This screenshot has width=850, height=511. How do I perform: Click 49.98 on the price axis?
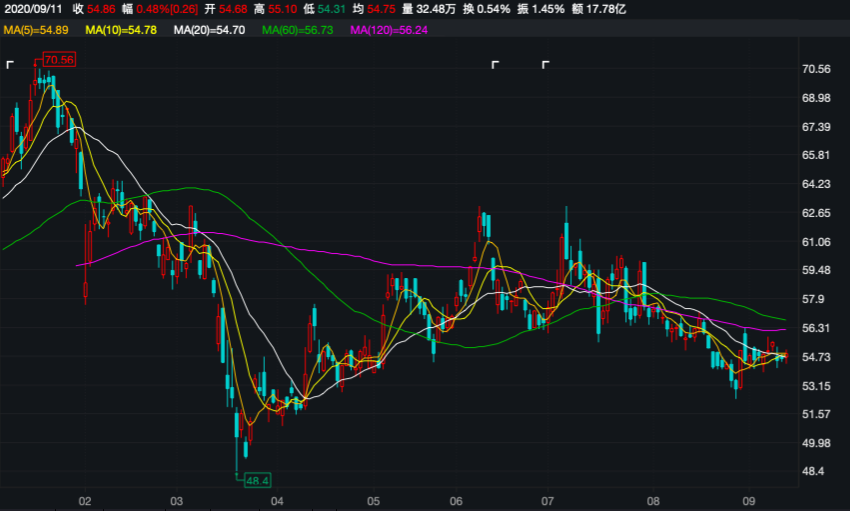pyautogui.click(x=816, y=443)
